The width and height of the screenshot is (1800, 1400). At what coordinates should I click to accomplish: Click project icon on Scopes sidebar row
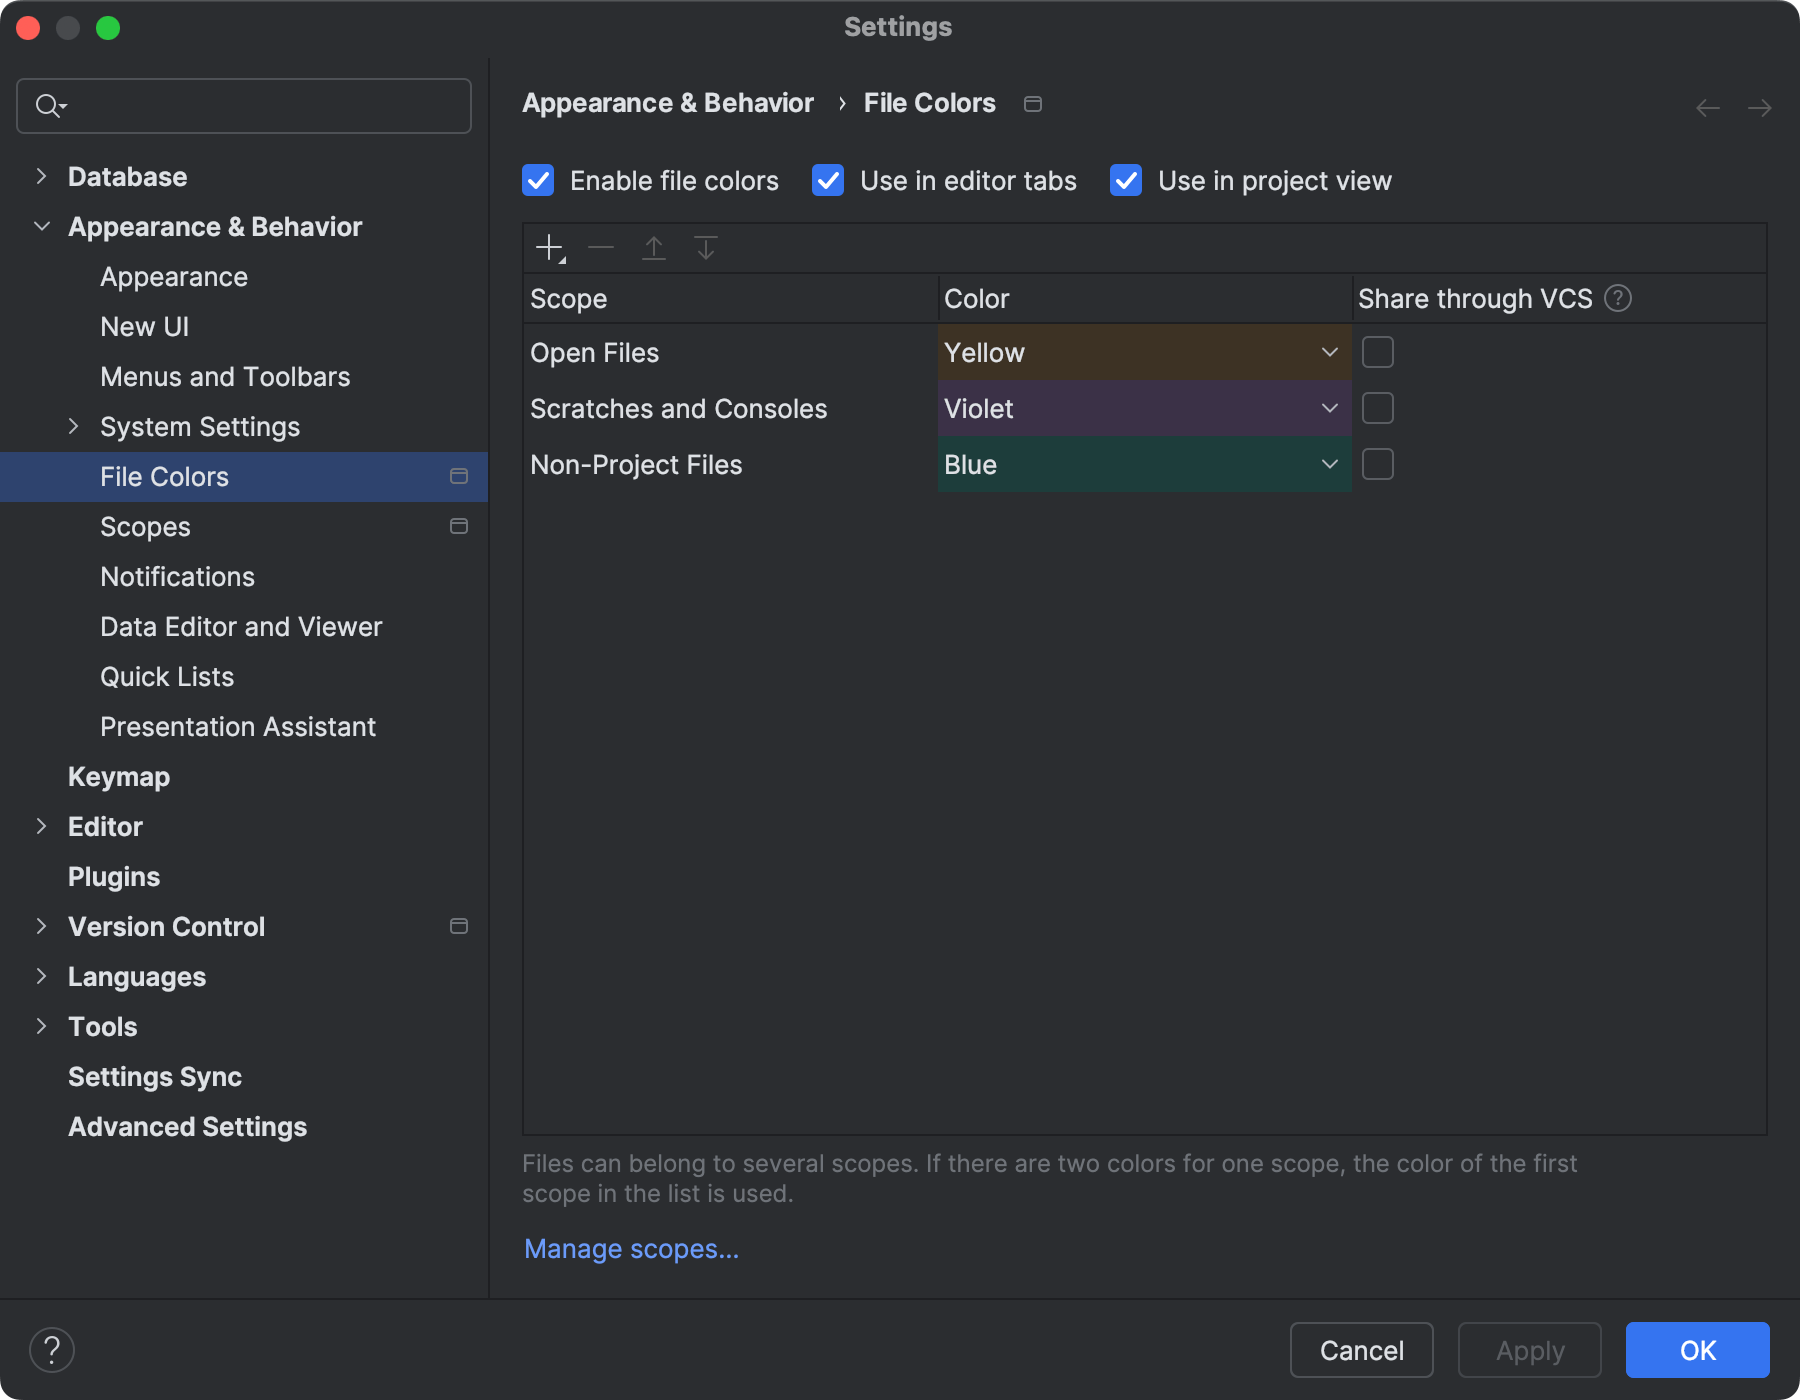[459, 526]
